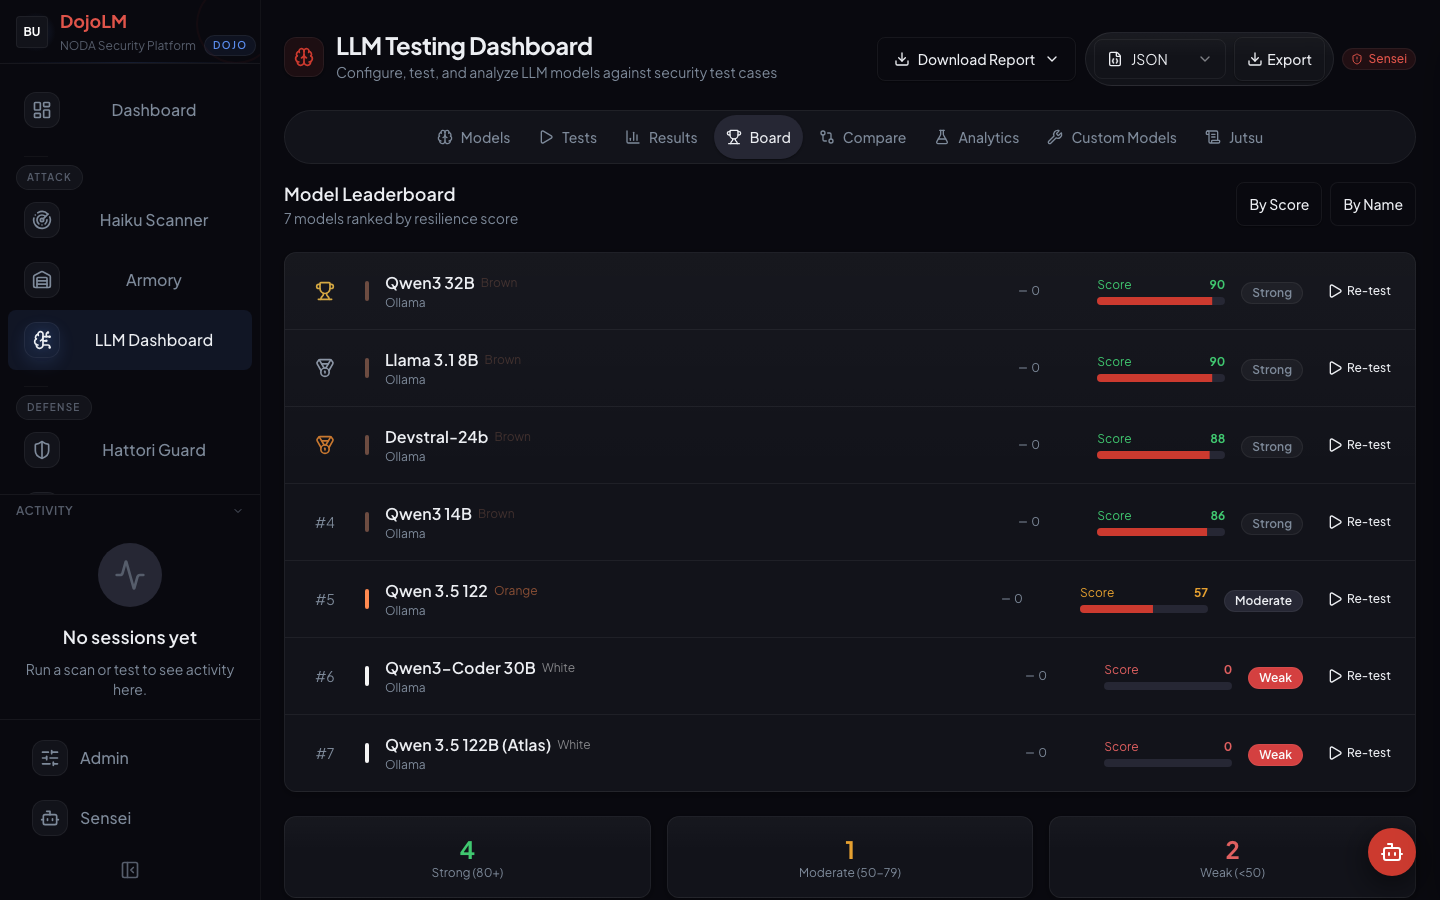
Task: Select the Board tab
Action: click(758, 137)
